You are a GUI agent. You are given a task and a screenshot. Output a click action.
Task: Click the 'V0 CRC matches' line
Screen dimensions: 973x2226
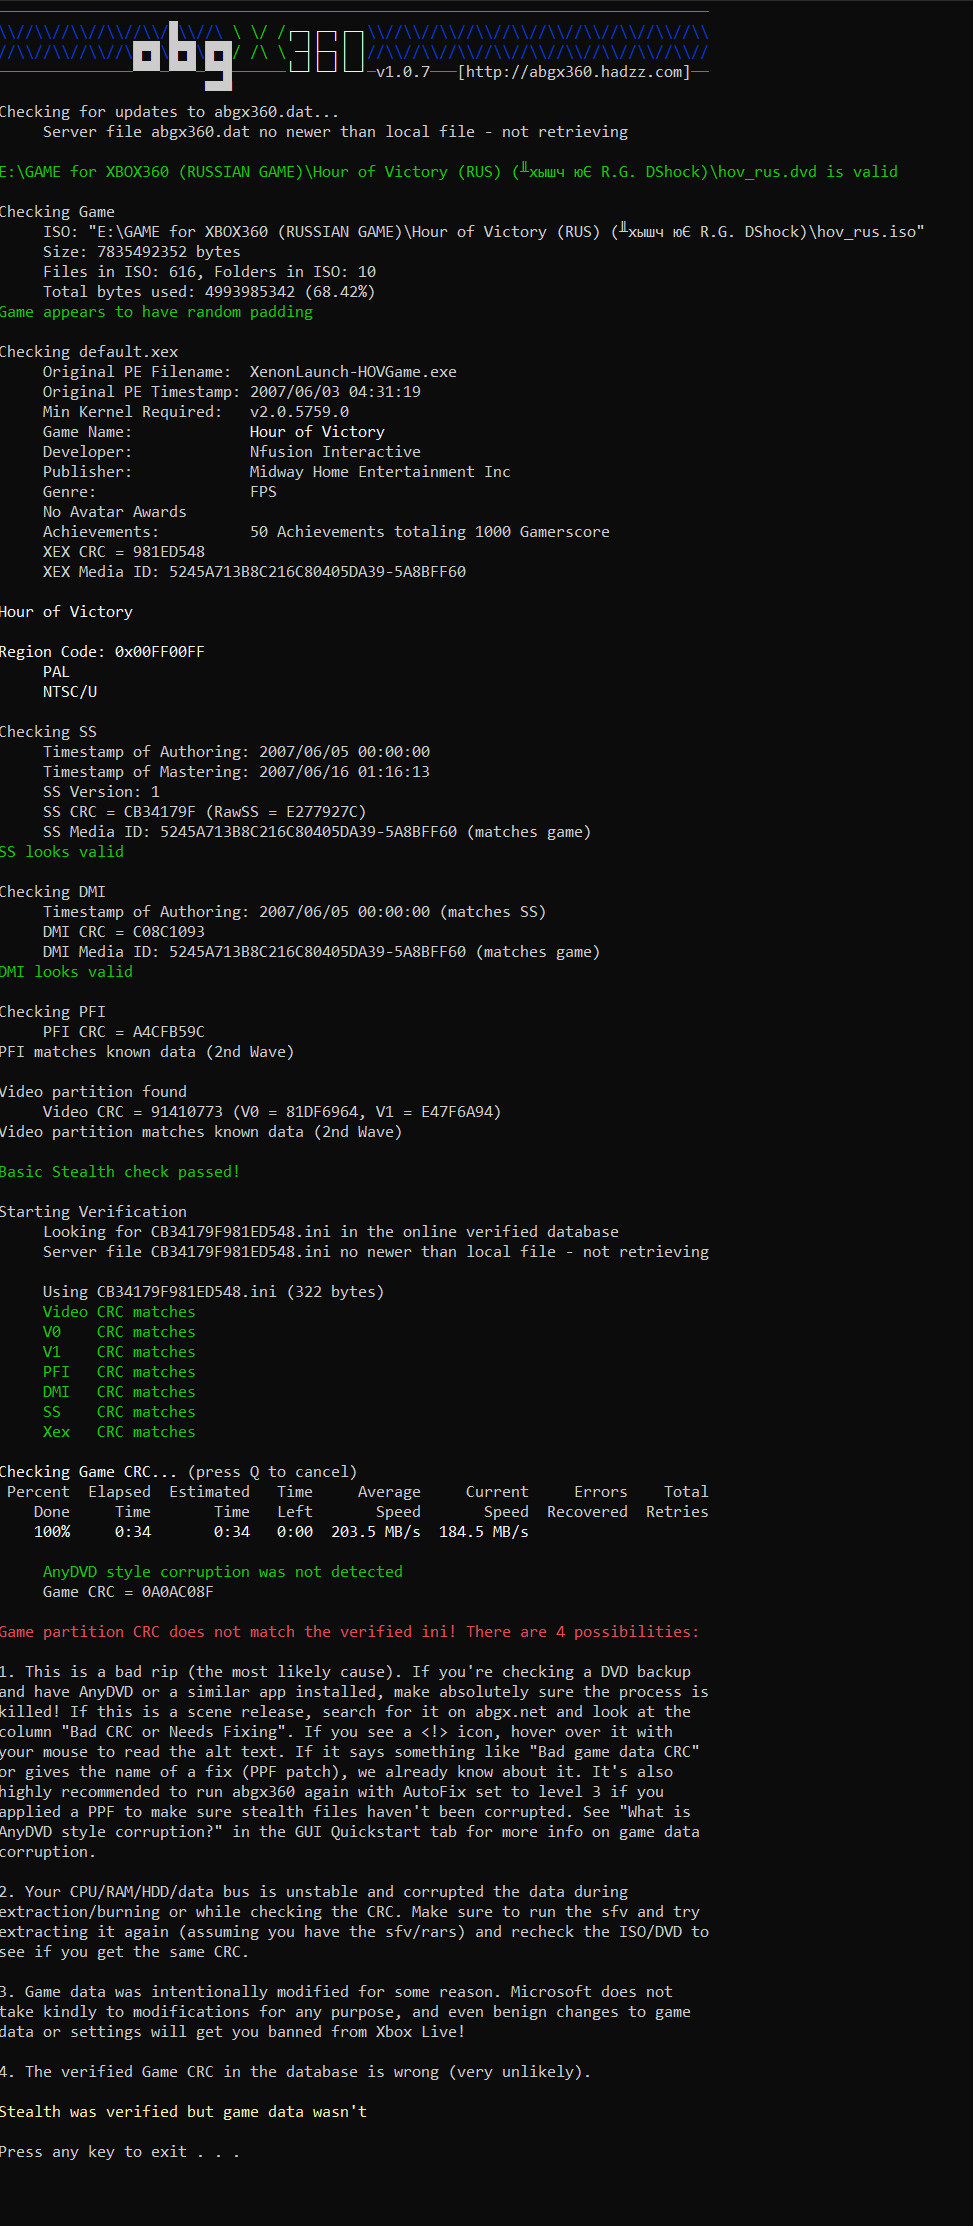119,1332
